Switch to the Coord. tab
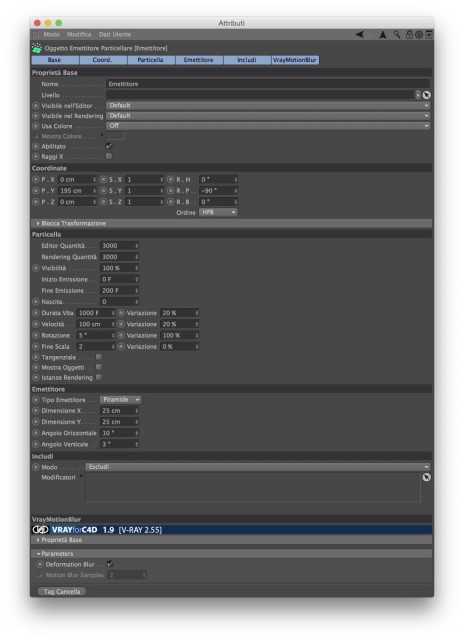The width and height of the screenshot is (464, 640). coord(103,60)
